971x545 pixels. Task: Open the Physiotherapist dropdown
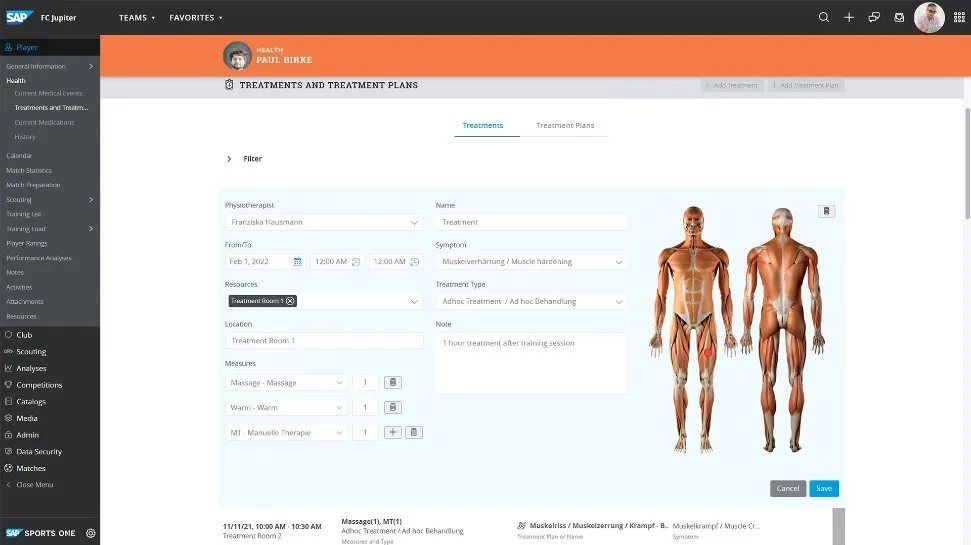point(415,222)
